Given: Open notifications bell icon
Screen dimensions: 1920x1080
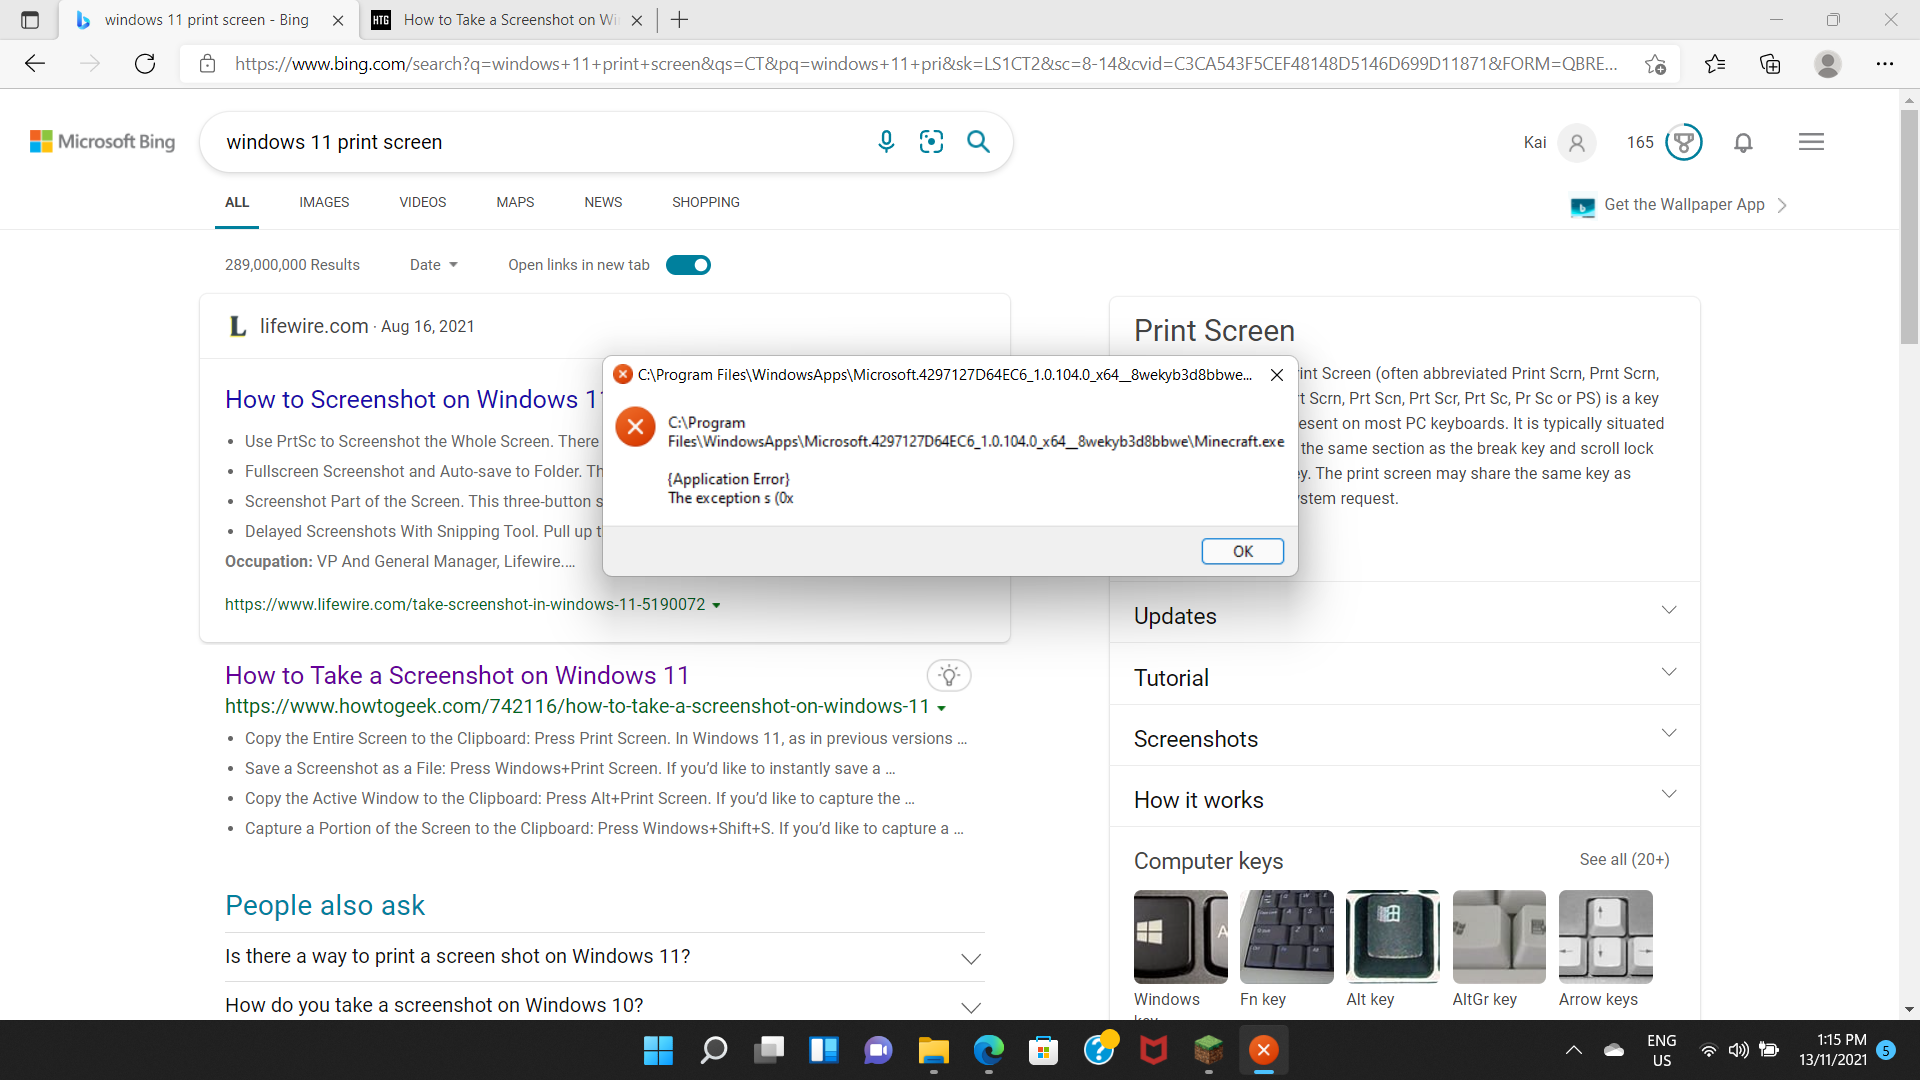Looking at the screenshot, I should coord(1743,142).
